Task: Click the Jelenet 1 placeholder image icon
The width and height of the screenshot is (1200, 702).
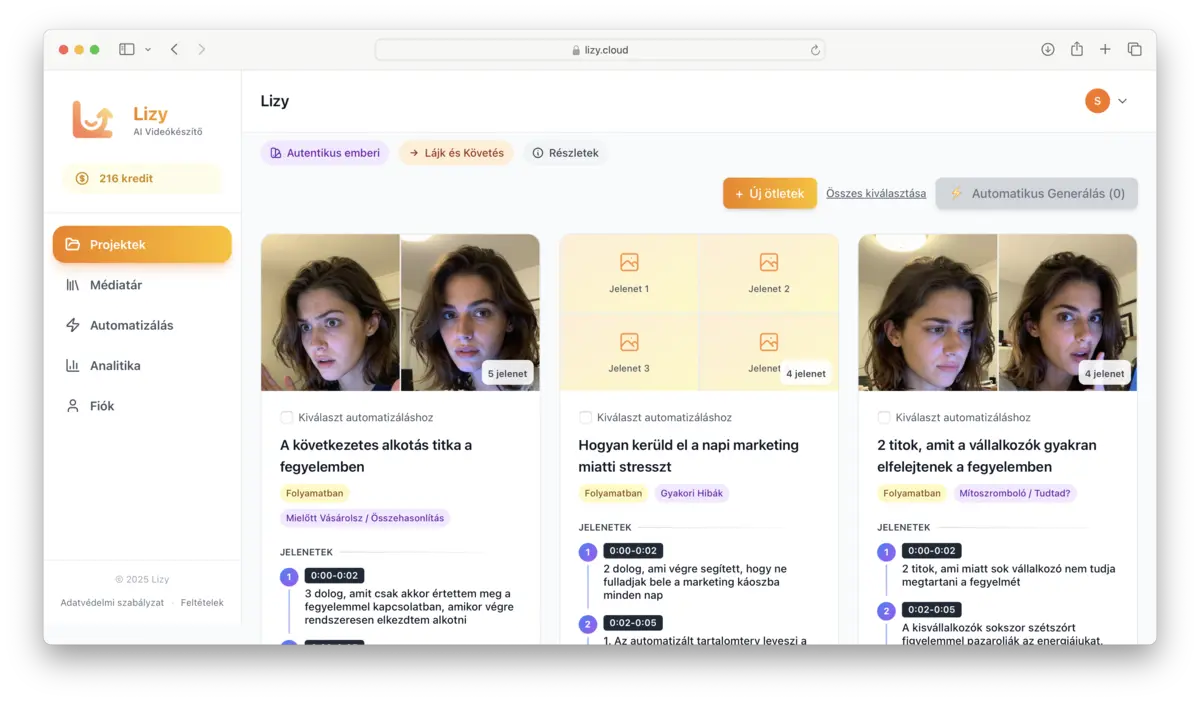Action: click(x=629, y=262)
